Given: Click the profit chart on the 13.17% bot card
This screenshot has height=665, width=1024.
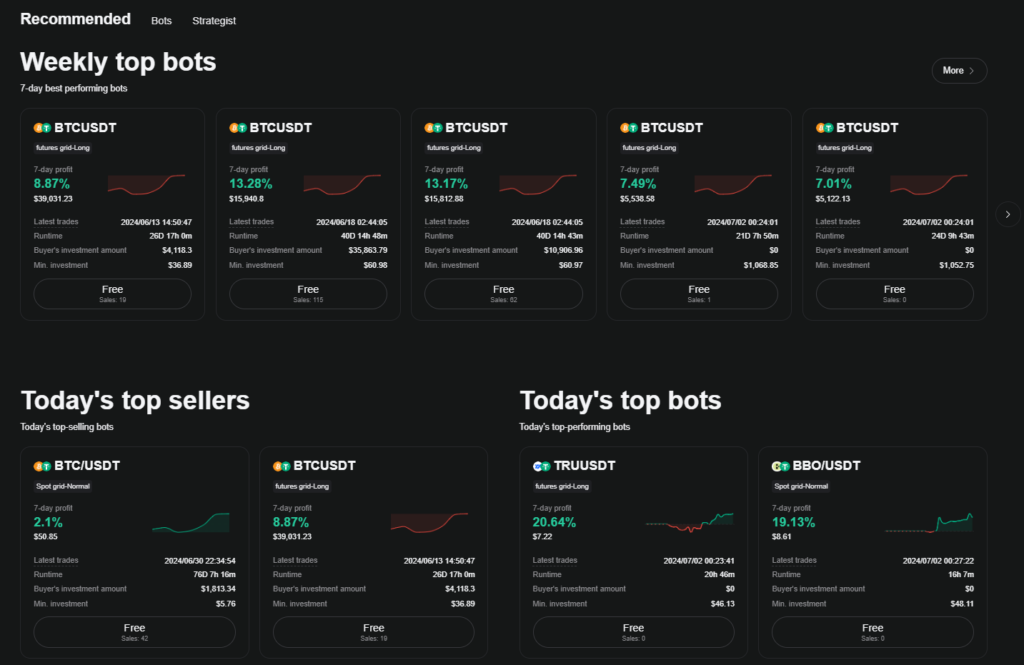Looking at the screenshot, I should point(537,185).
